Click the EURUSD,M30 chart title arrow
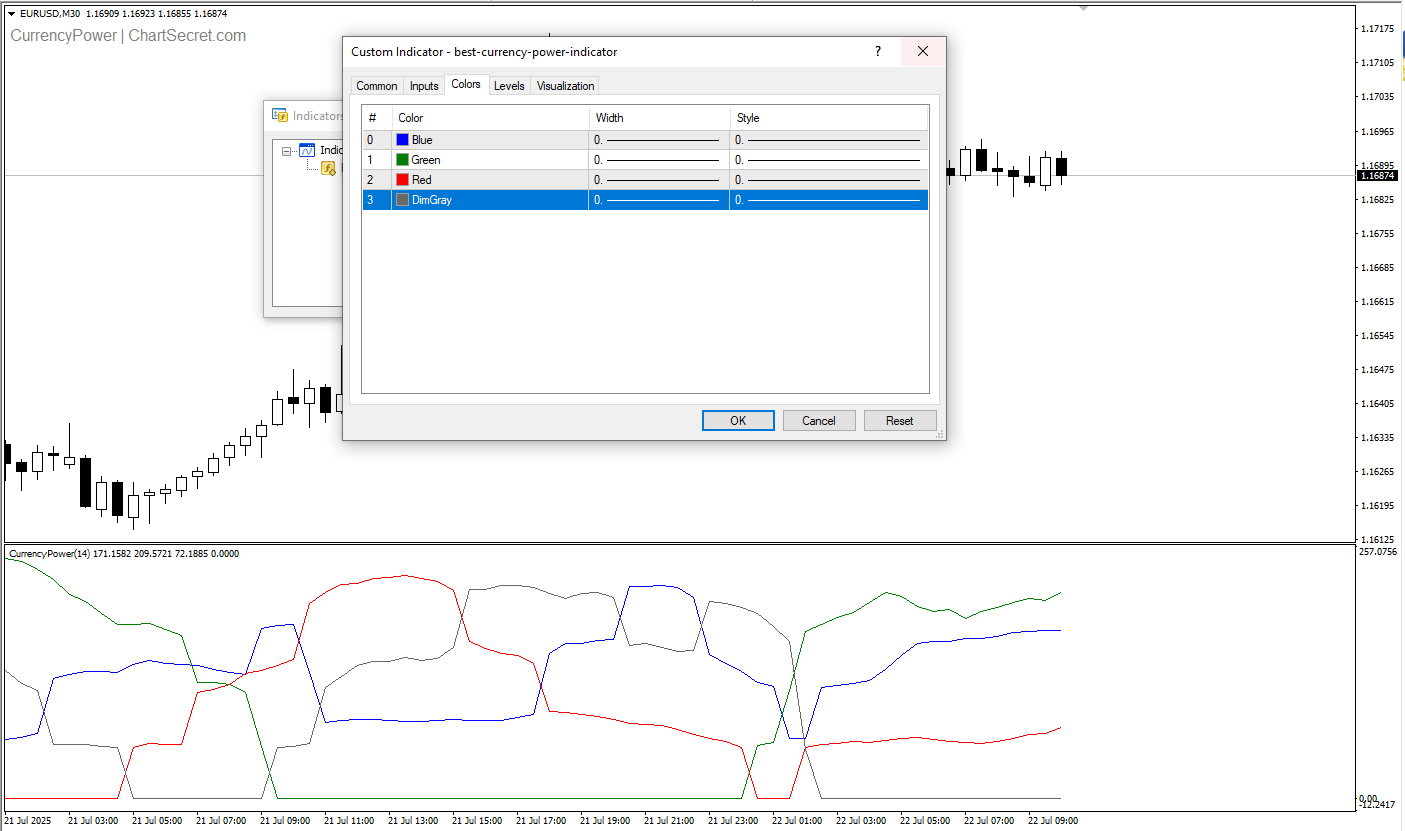The height and width of the screenshot is (831, 1405). tap(11, 14)
